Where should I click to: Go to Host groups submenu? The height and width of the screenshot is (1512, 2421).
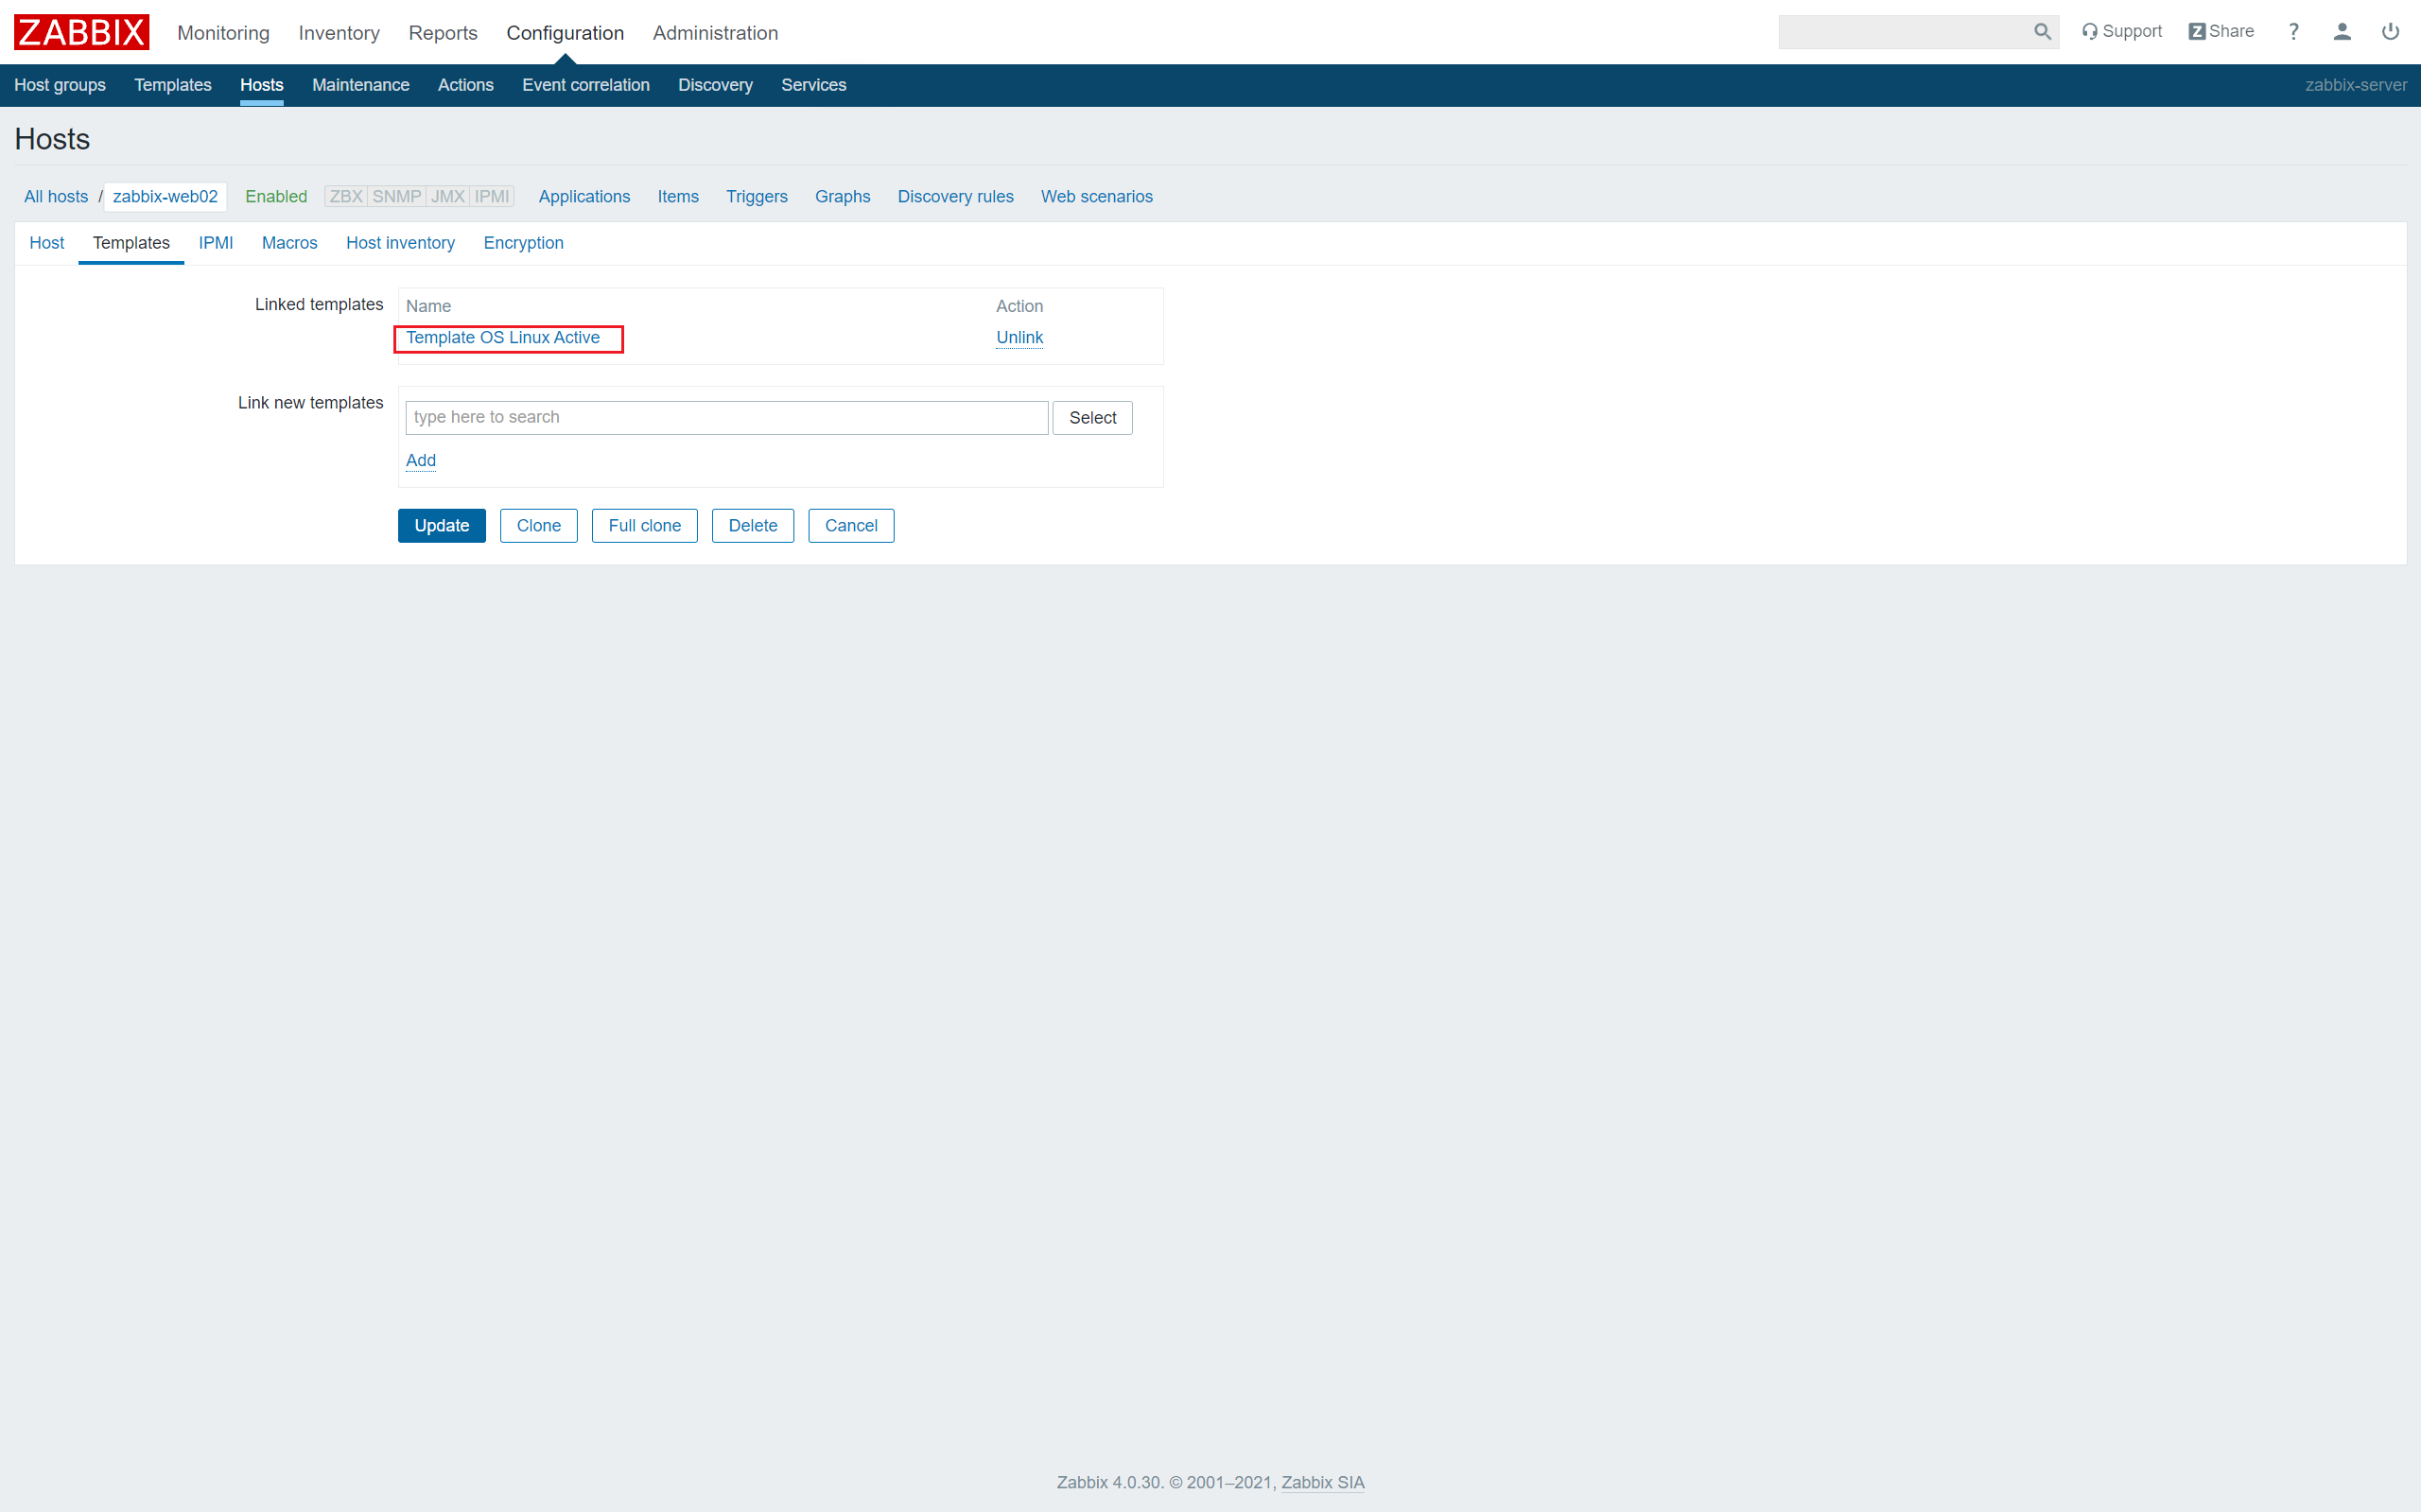point(60,85)
